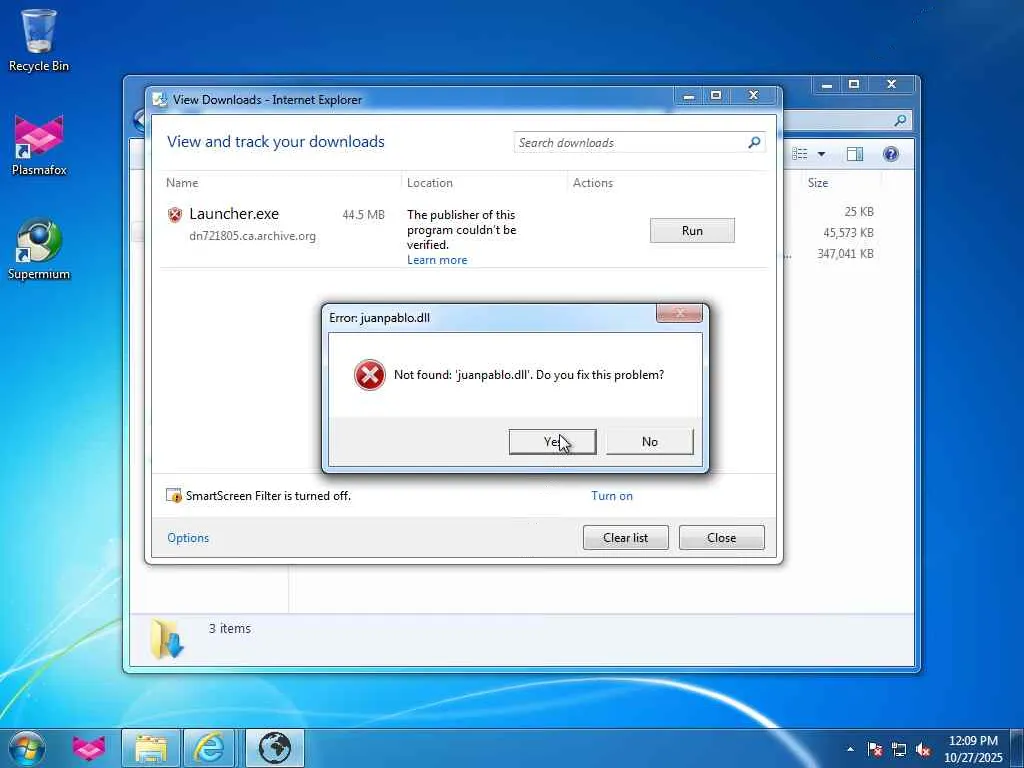
Task: Click the Actions column header
Action: [x=593, y=183]
